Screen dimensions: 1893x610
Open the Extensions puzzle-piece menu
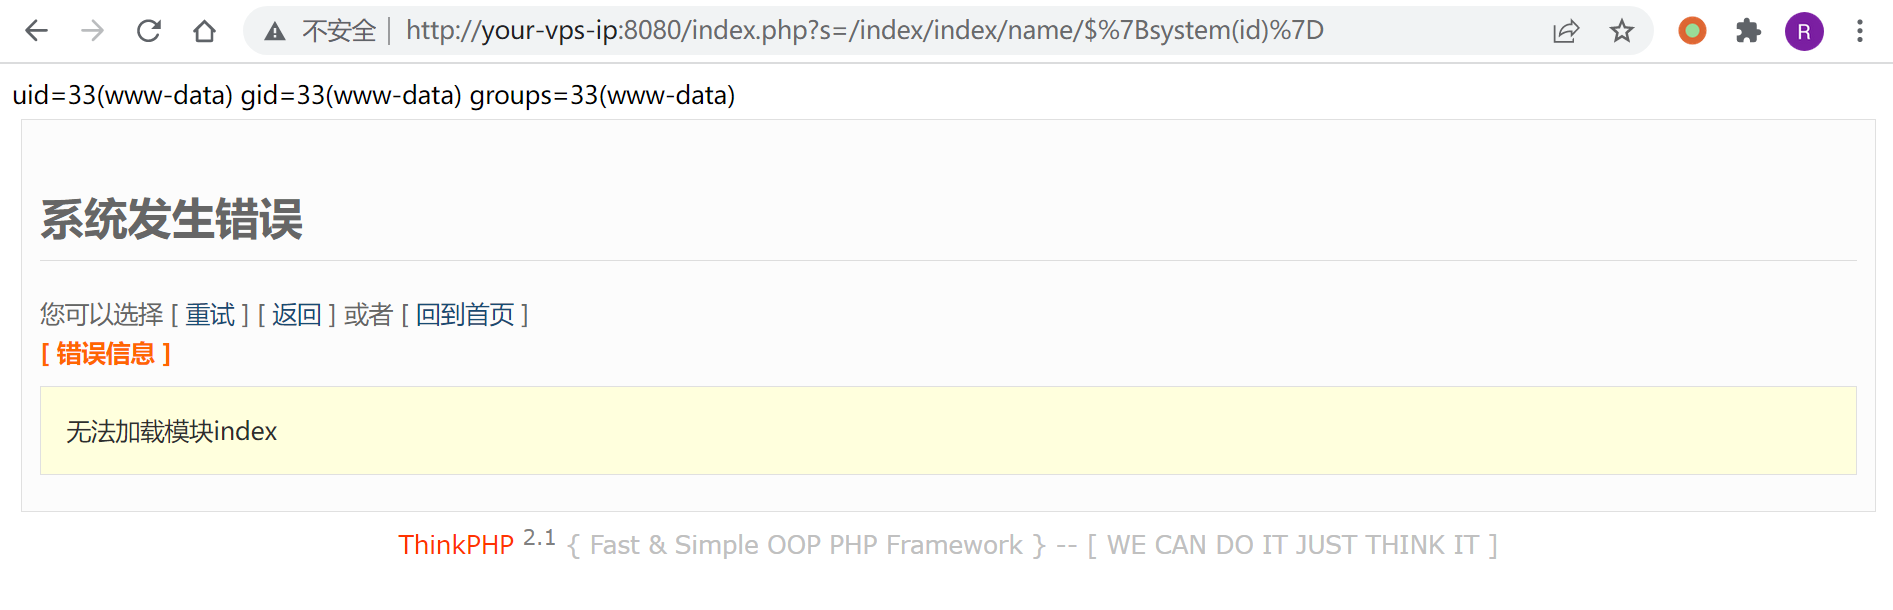pyautogui.click(x=1748, y=31)
